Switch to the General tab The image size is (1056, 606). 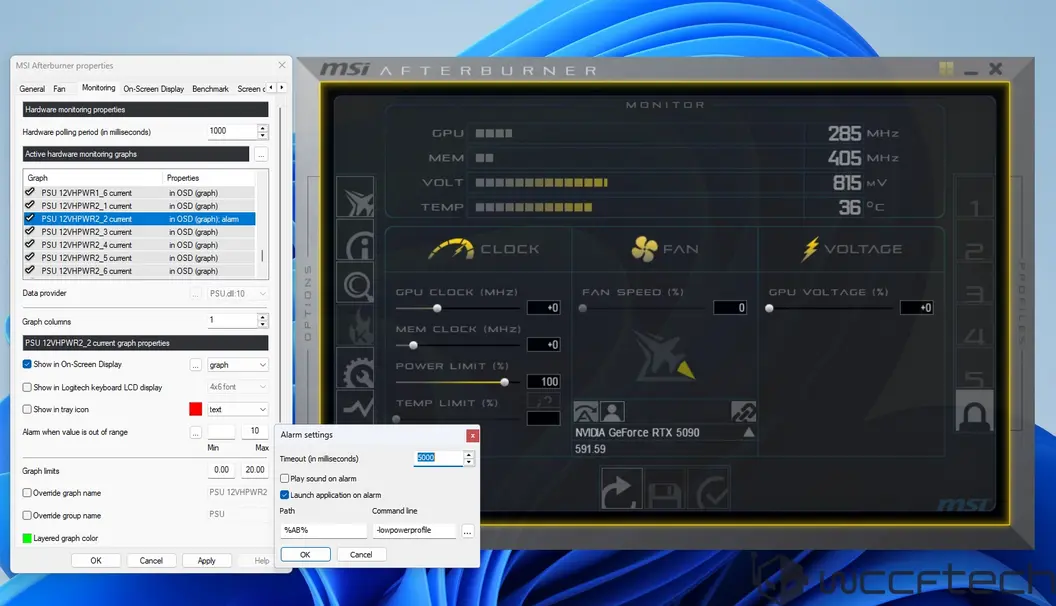click(x=32, y=89)
